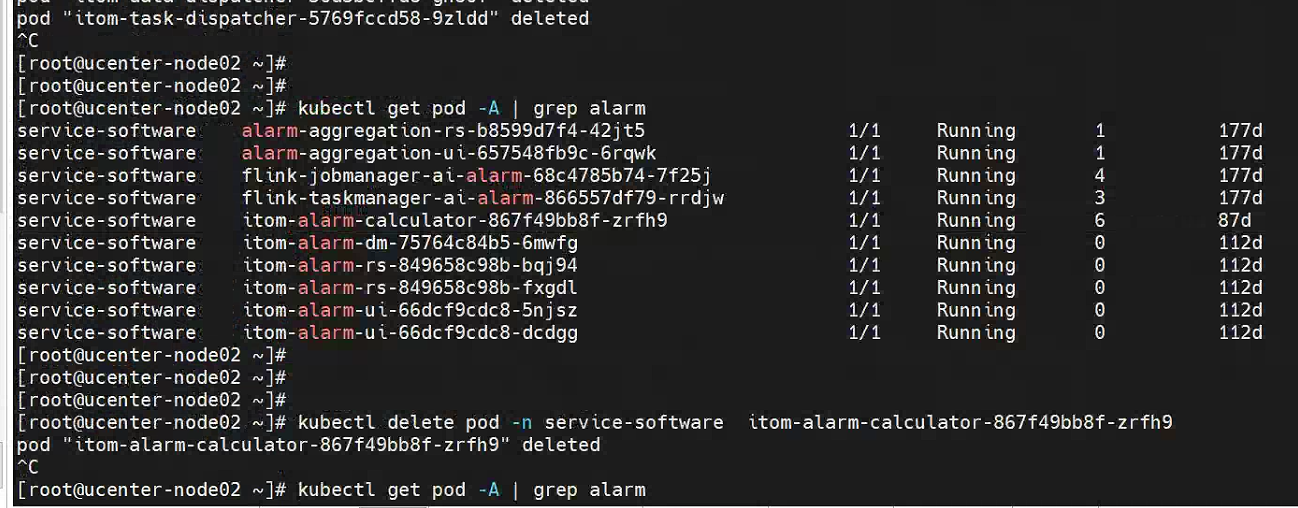Screen dimensions: 1298x508
Task: Click restart count 3 of flink-taskmanager pod
Action: tap(1100, 198)
